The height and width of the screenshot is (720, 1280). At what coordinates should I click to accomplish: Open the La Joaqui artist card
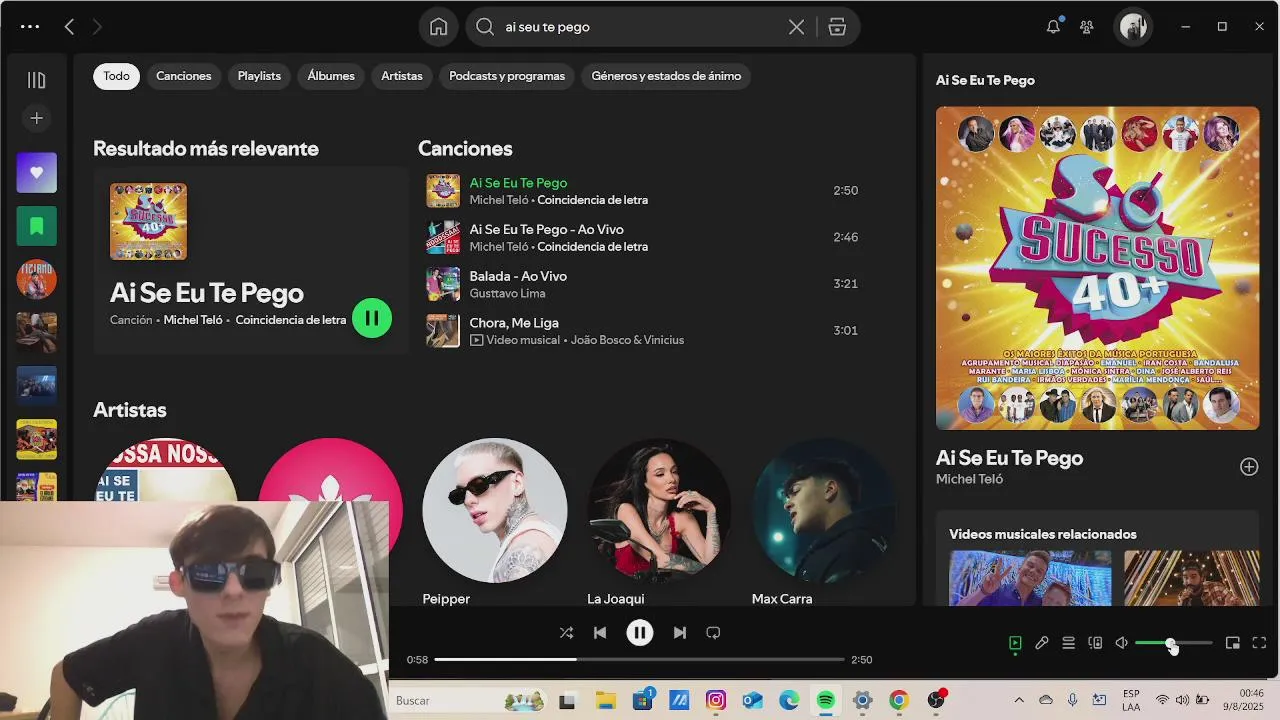coord(658,522)
